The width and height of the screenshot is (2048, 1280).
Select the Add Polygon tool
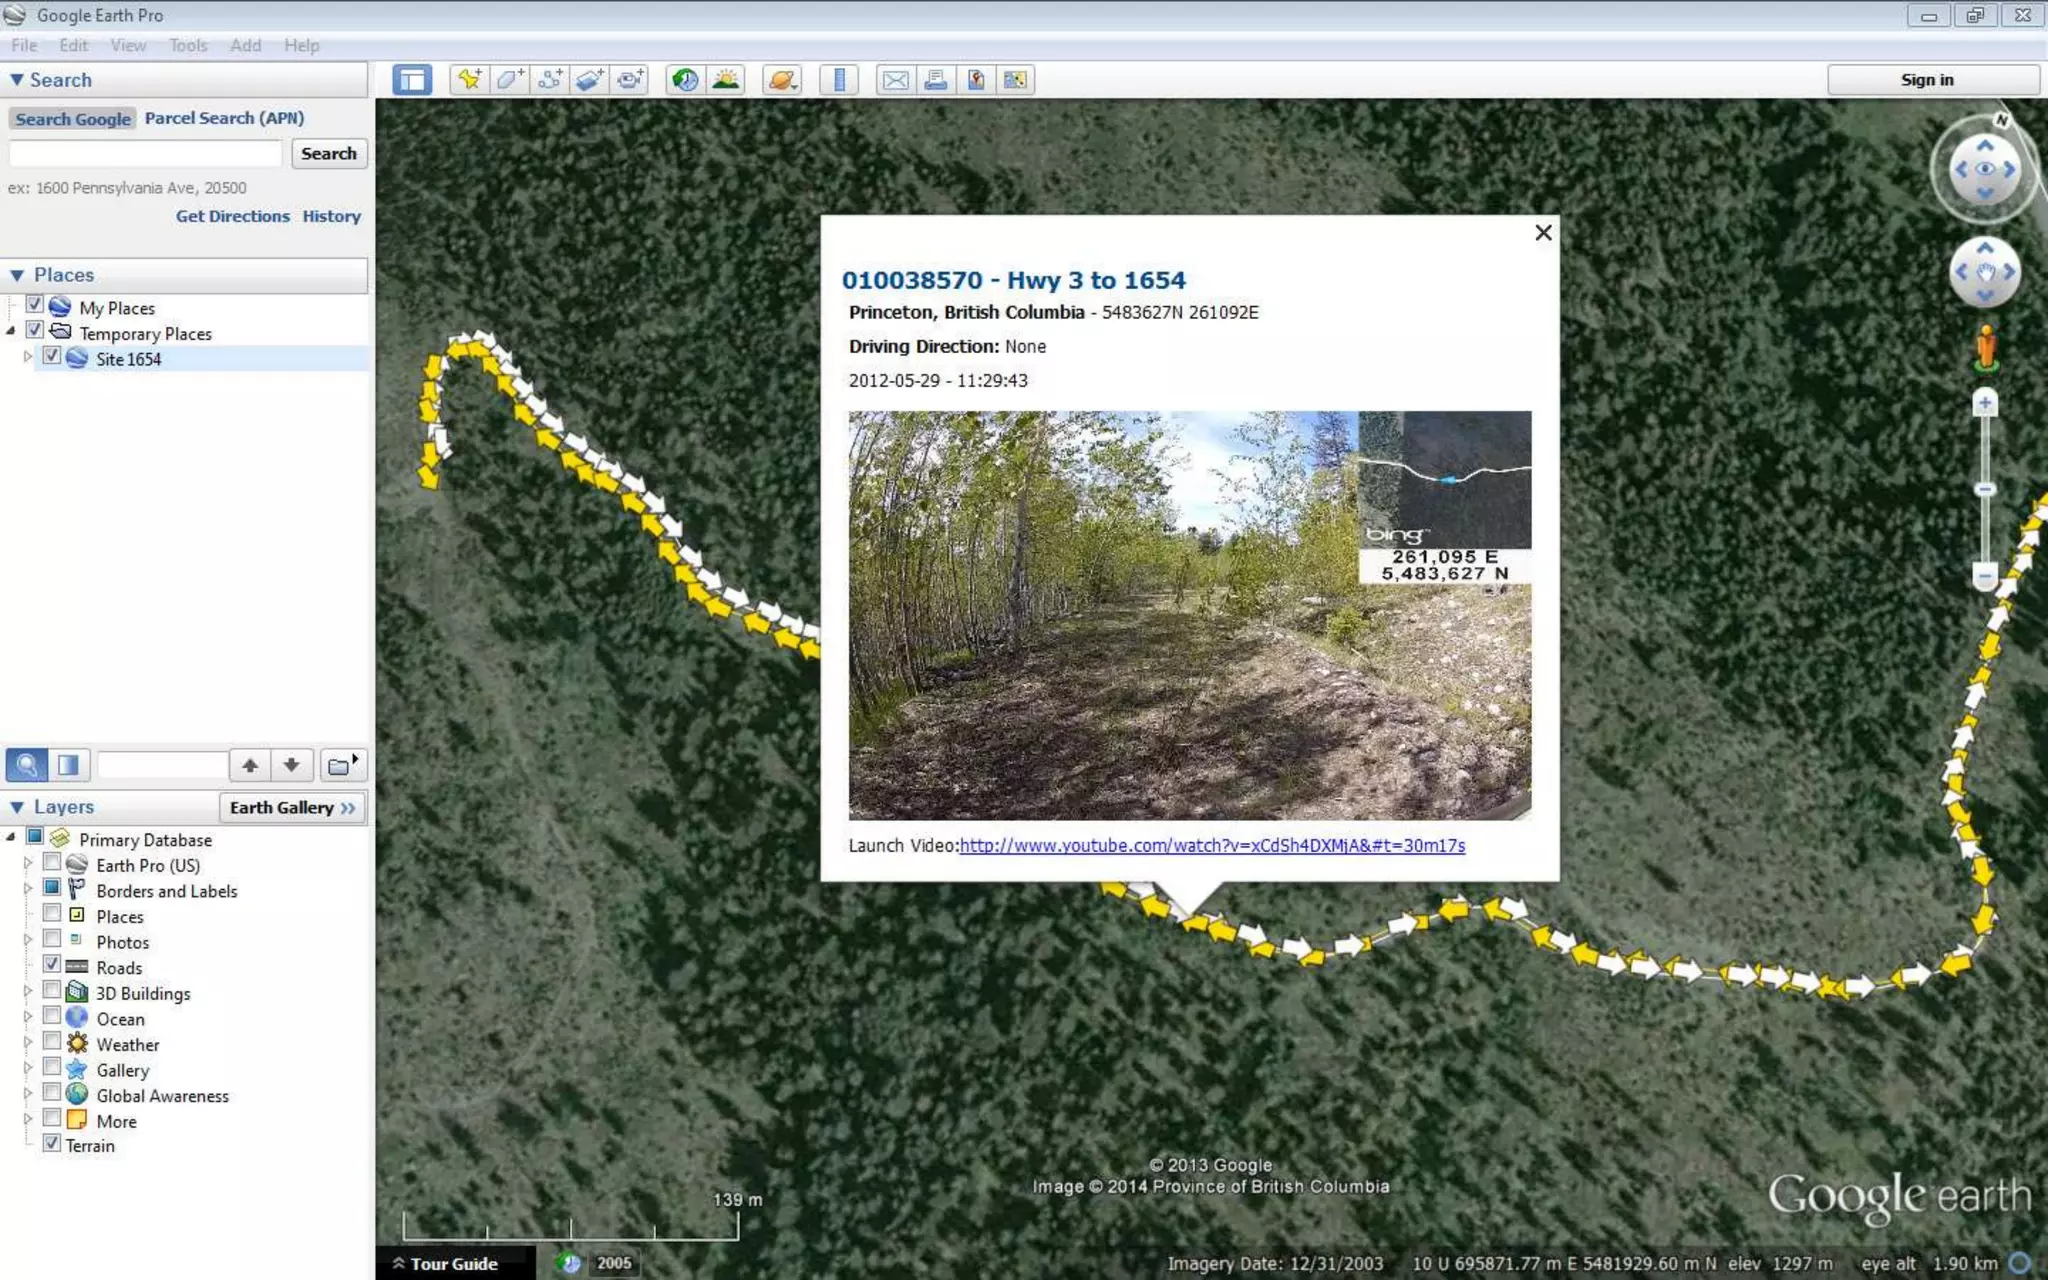coord(509,80)
